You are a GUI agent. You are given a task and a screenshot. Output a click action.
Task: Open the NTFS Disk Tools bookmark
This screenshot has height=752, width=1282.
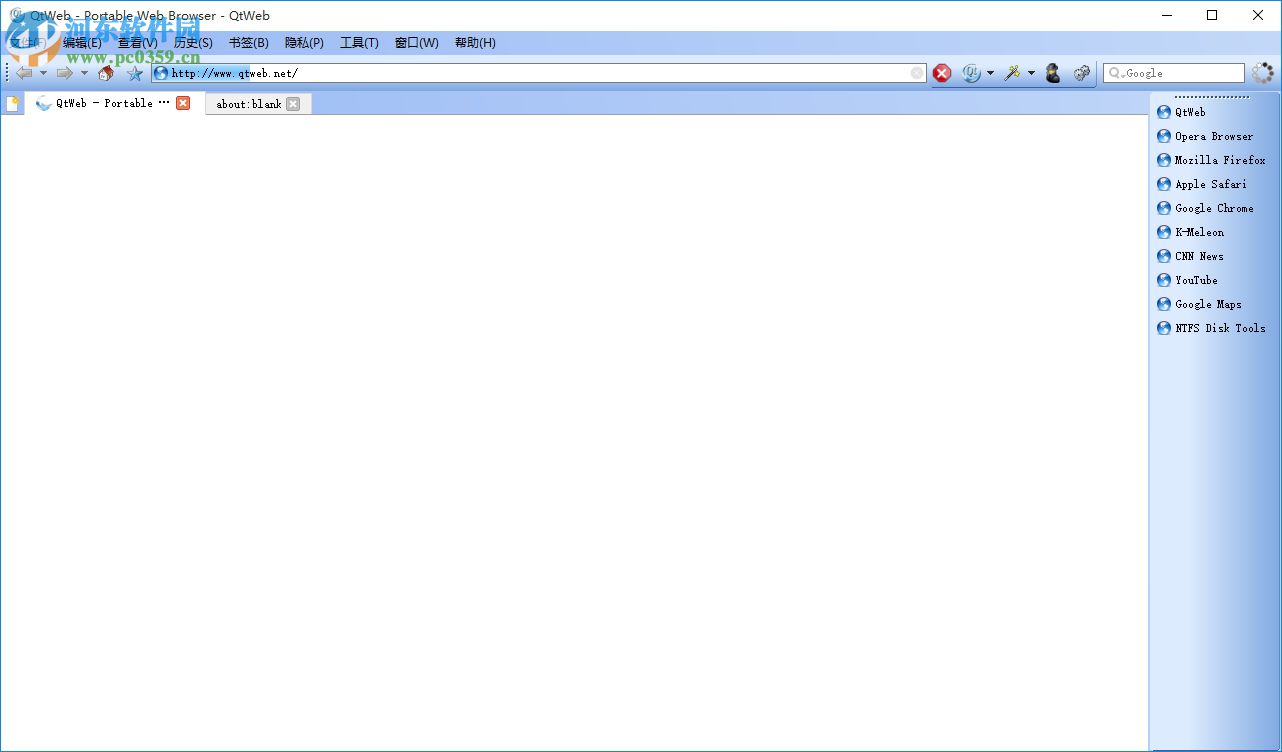coord(1211,328)
